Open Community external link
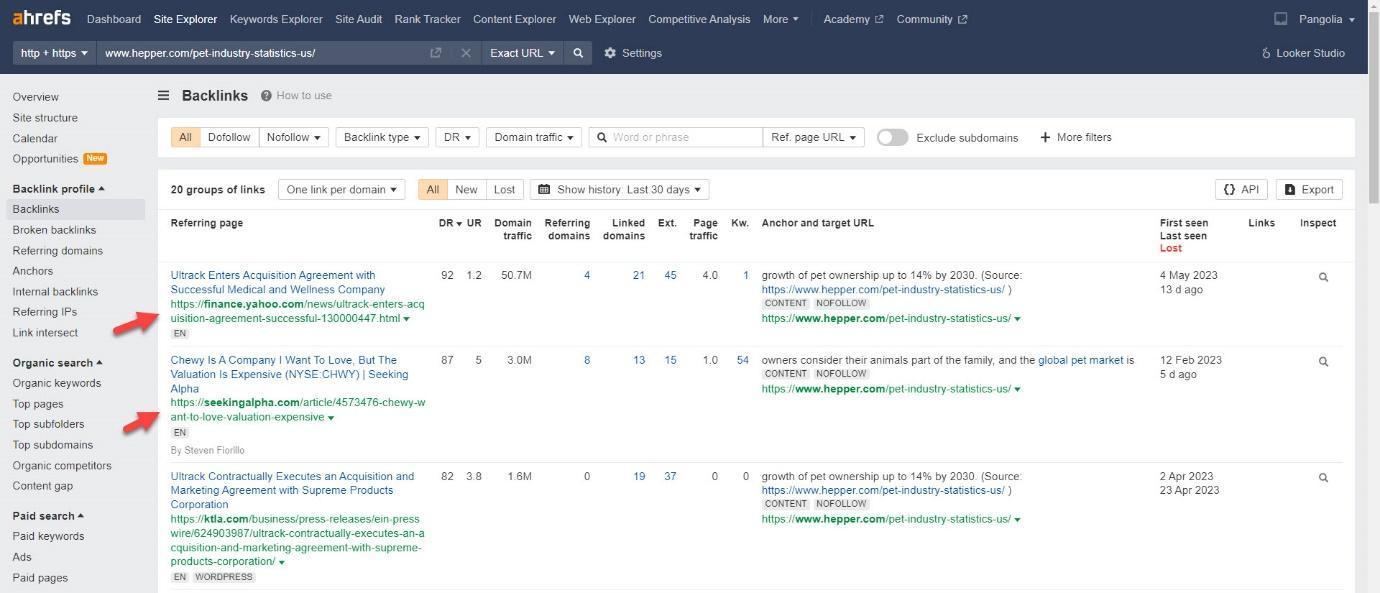The width and height of the screenshot is (1380, 593). (931, 19)
